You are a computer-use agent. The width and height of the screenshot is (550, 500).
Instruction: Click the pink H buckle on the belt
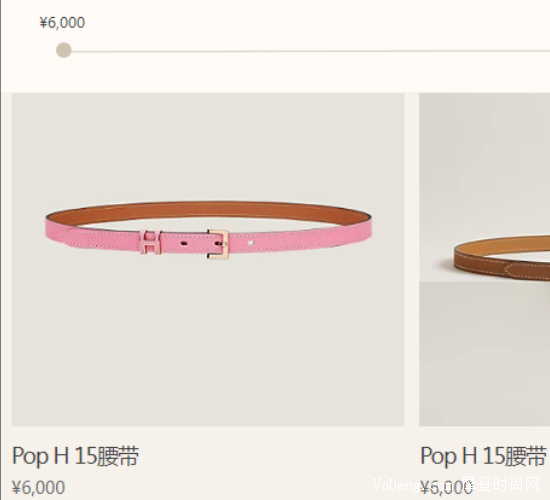coord(150,241)
